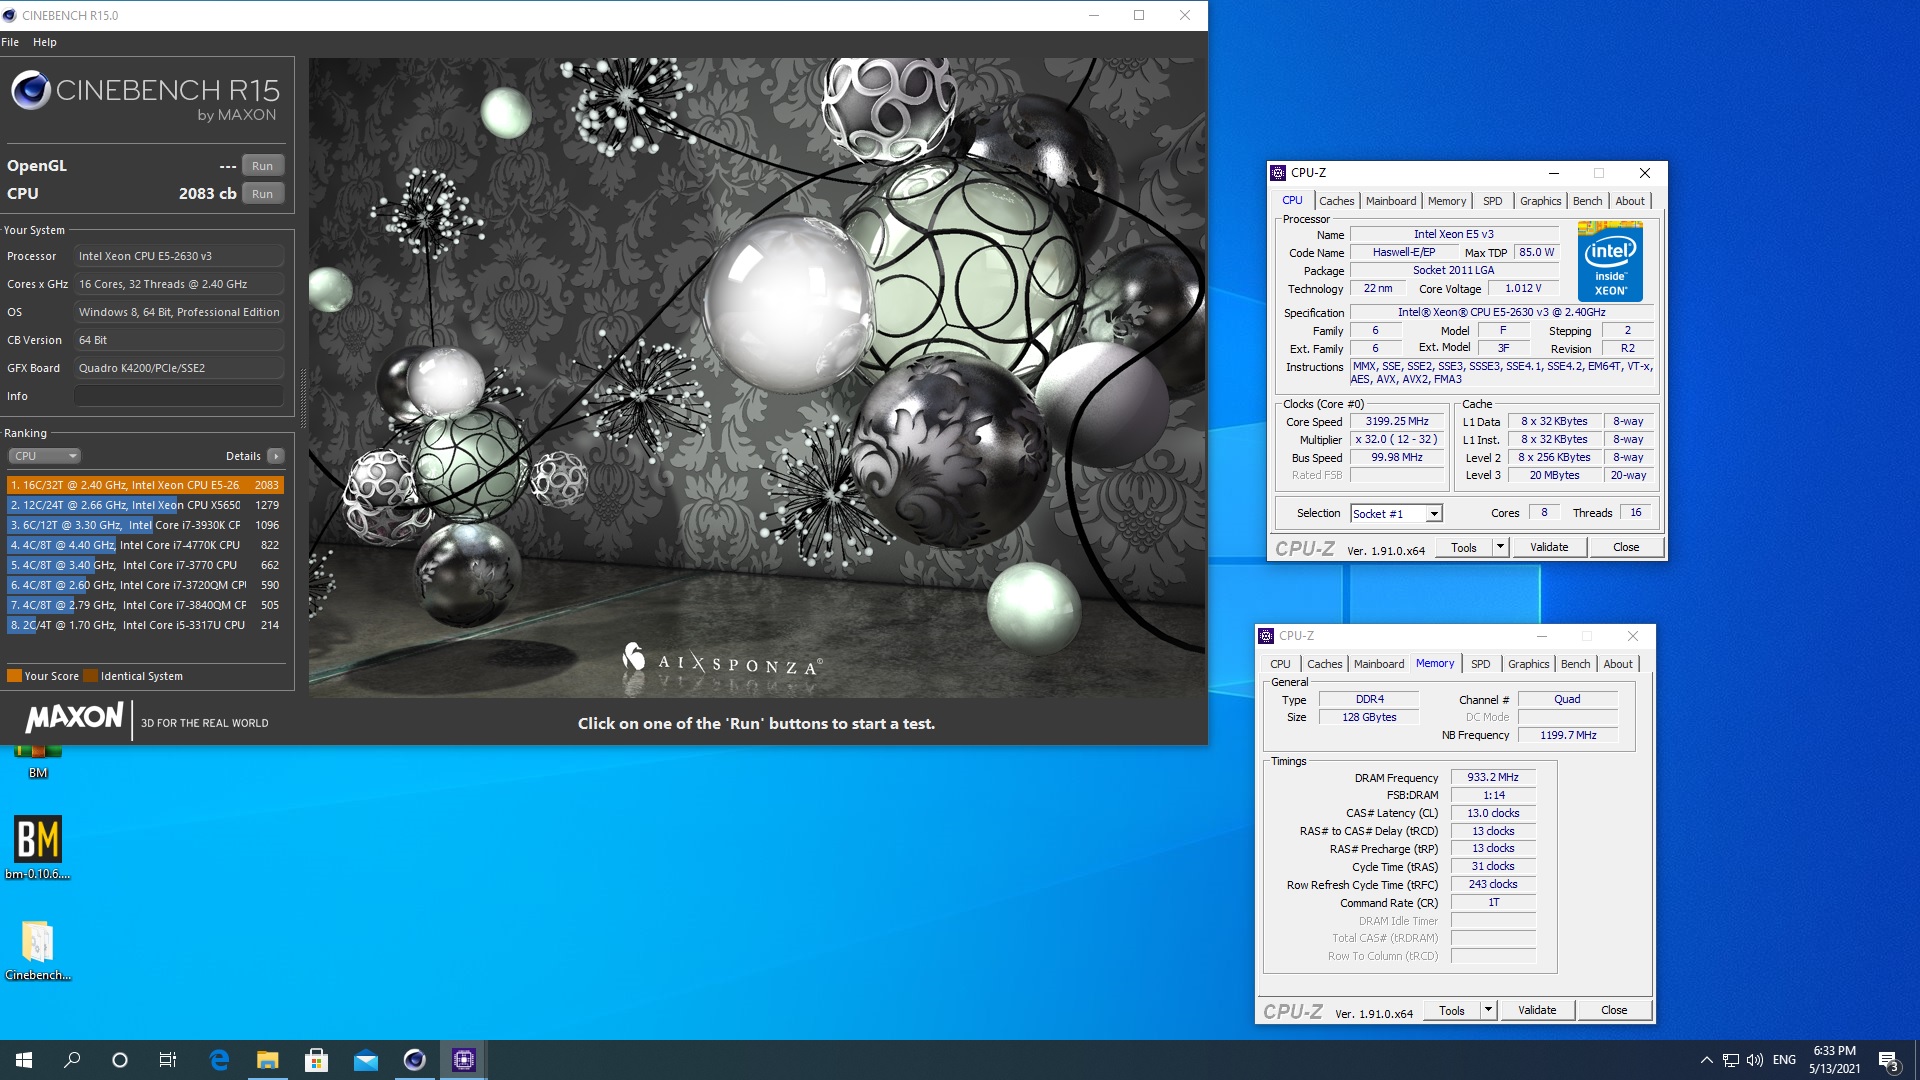
Task: Click the CPU-Z icon in lower window title bar
Action: (1266, 636)
